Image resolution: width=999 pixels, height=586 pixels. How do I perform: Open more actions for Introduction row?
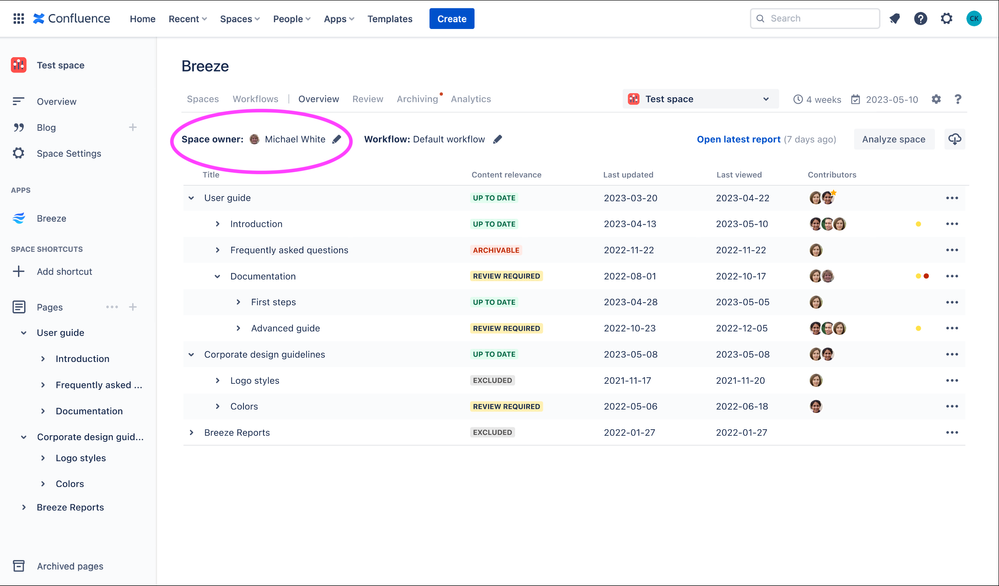(x=952, y=224)
